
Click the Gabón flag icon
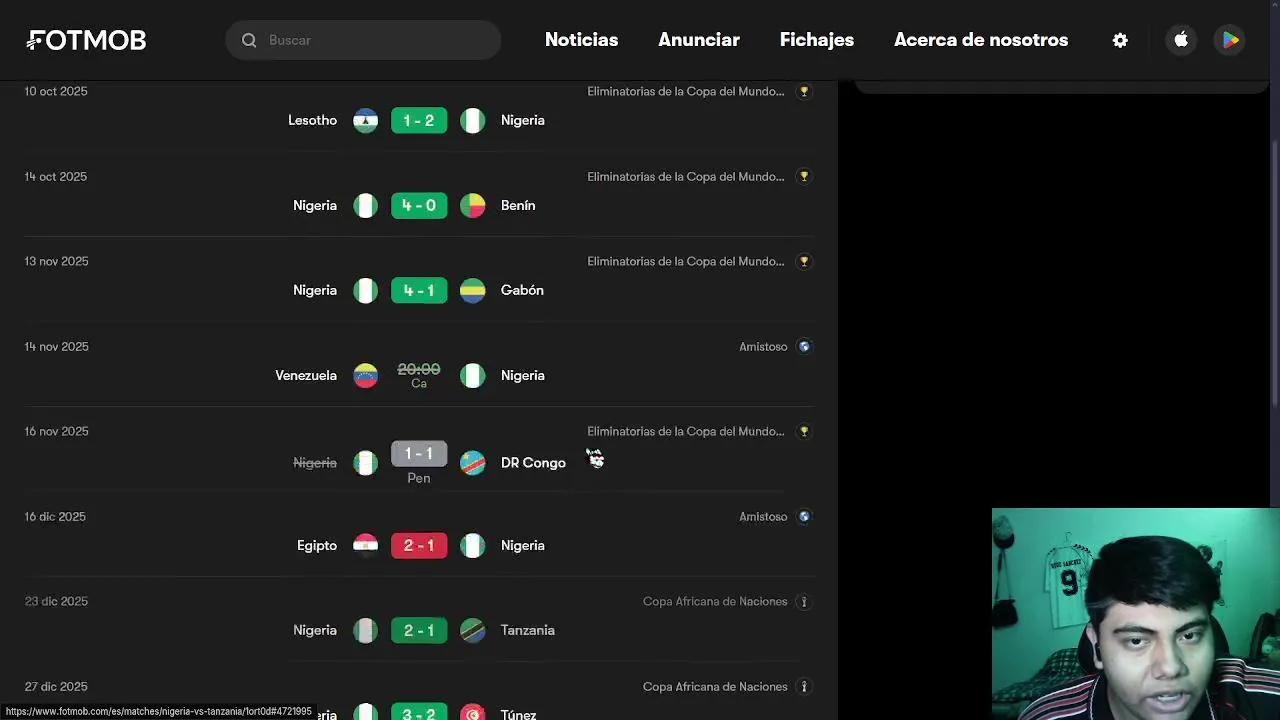[472, 290]
